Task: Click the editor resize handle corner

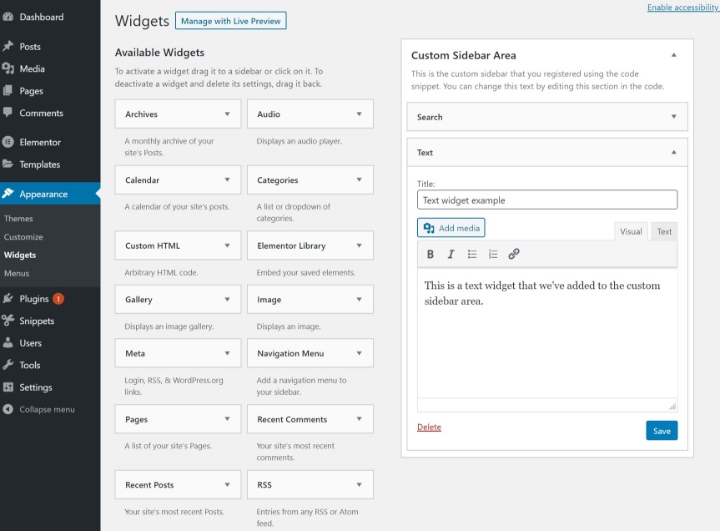Action: click(672, 406)
